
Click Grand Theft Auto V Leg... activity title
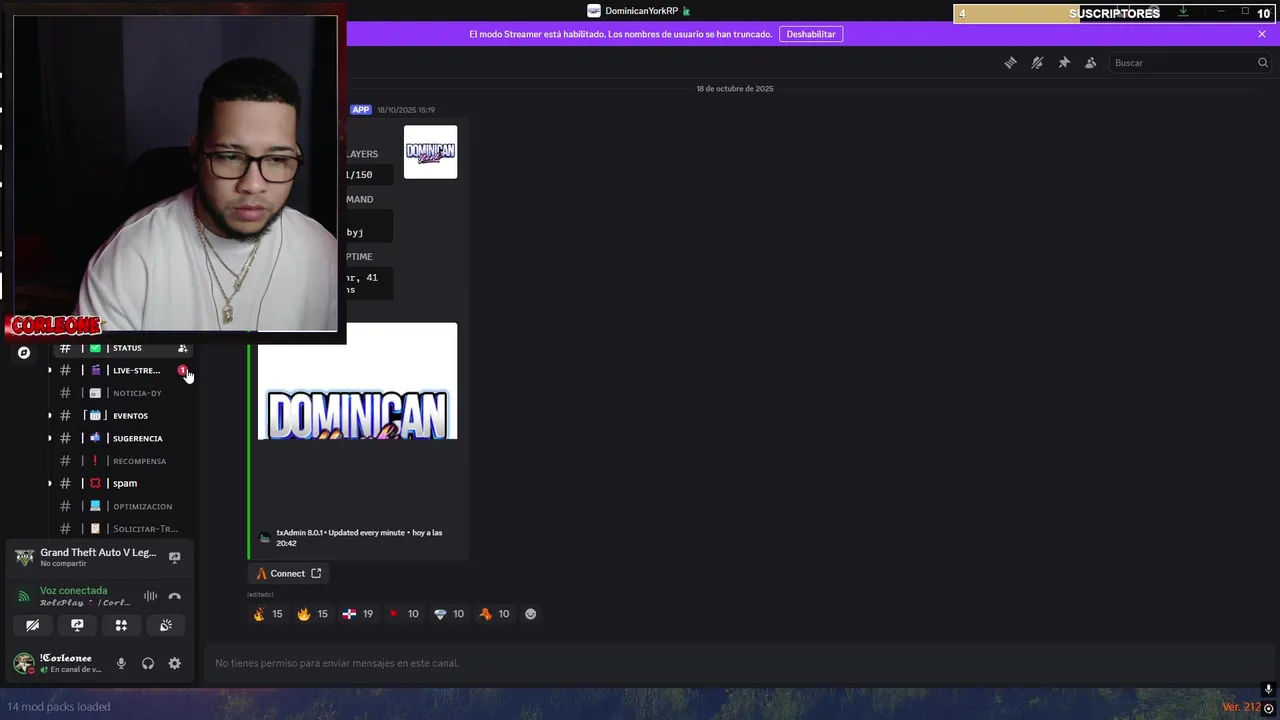(x=98, y=552)
